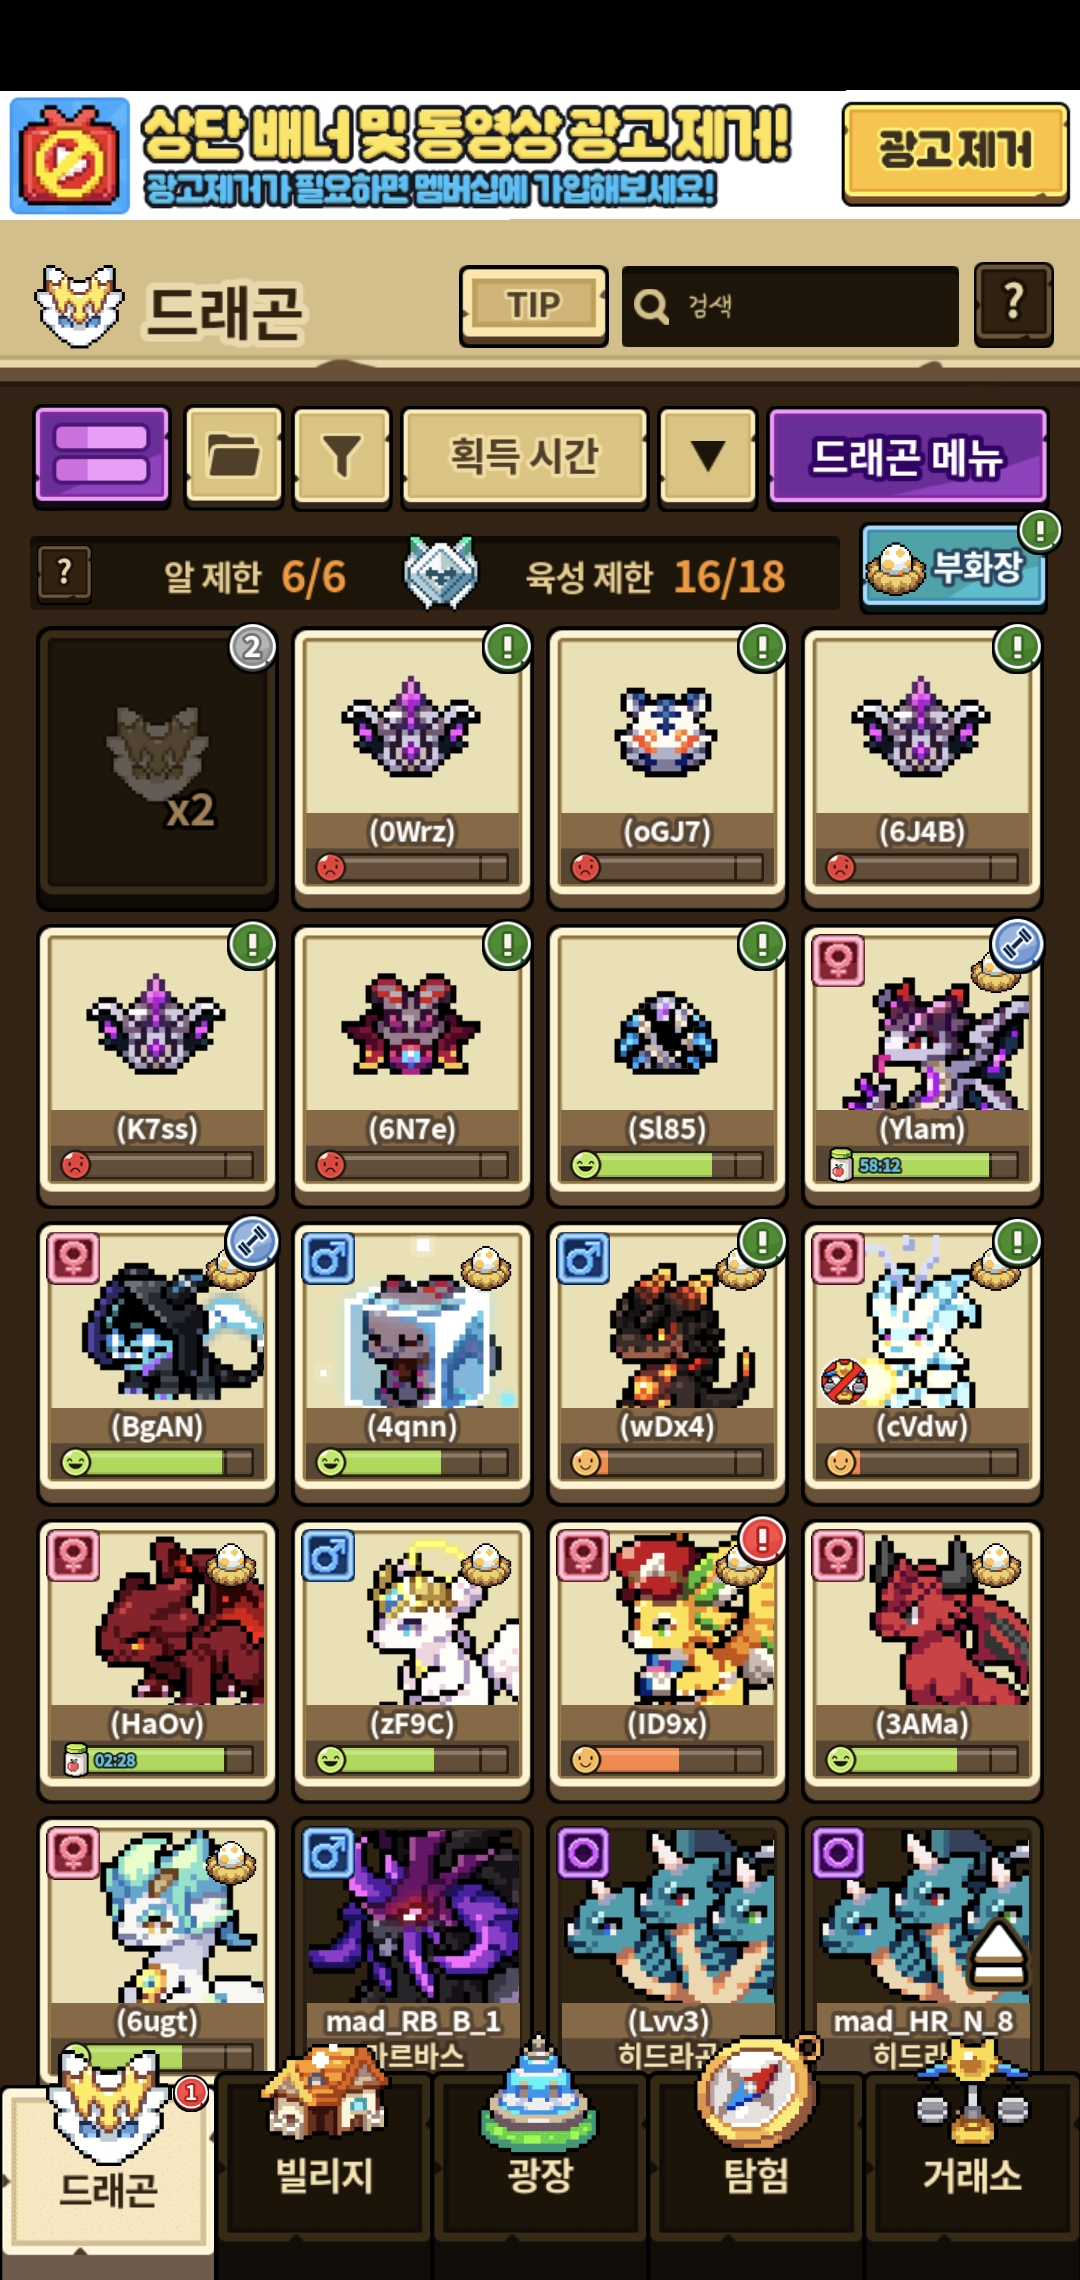Open the folder icon button

pyautogui.click(x=234, y=455)
